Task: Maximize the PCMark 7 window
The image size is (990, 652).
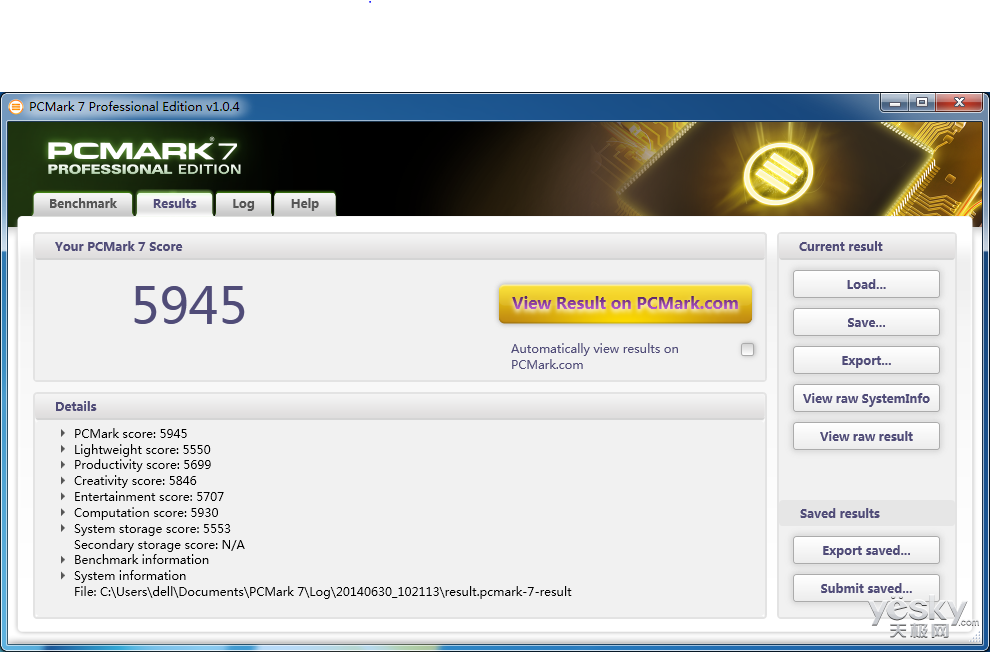Action: click(x=922, y=102)
